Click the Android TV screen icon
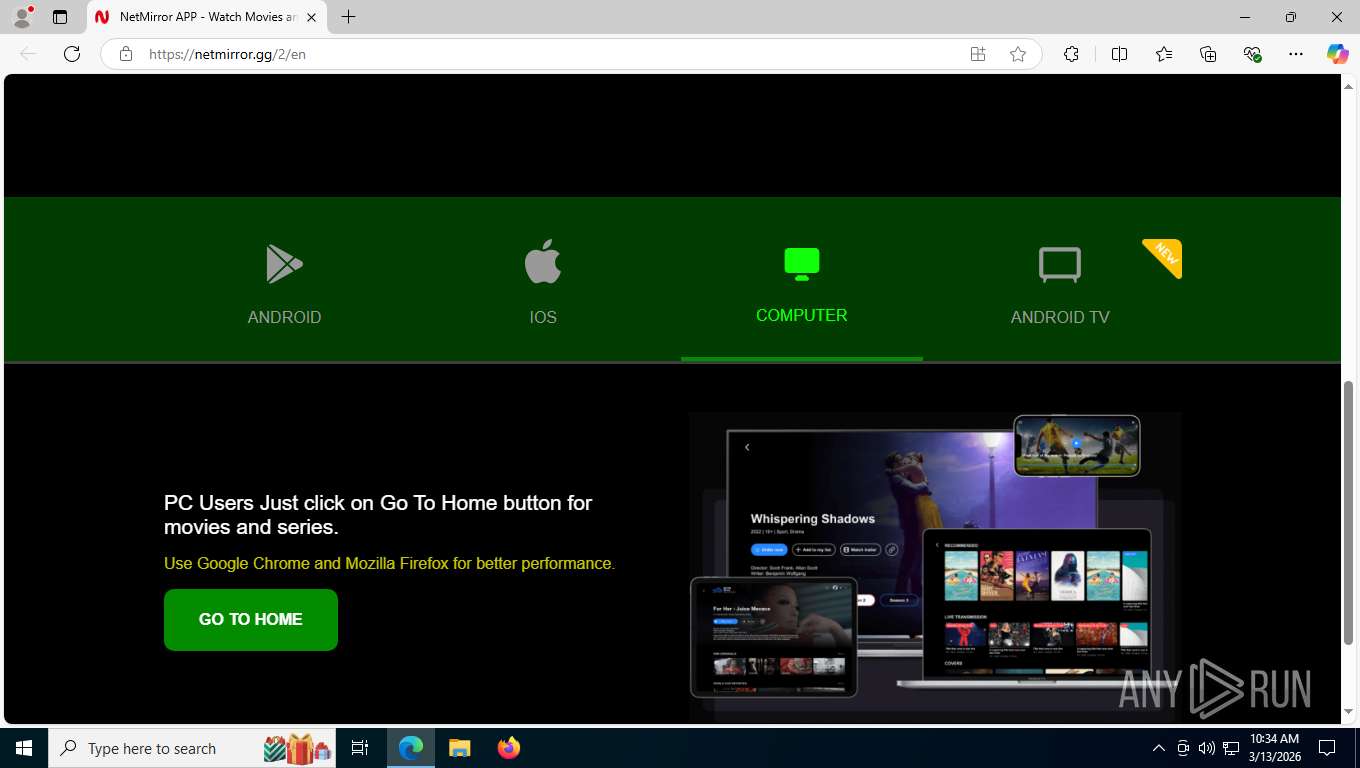The image size is (1360, 768). pos(1060,265)
